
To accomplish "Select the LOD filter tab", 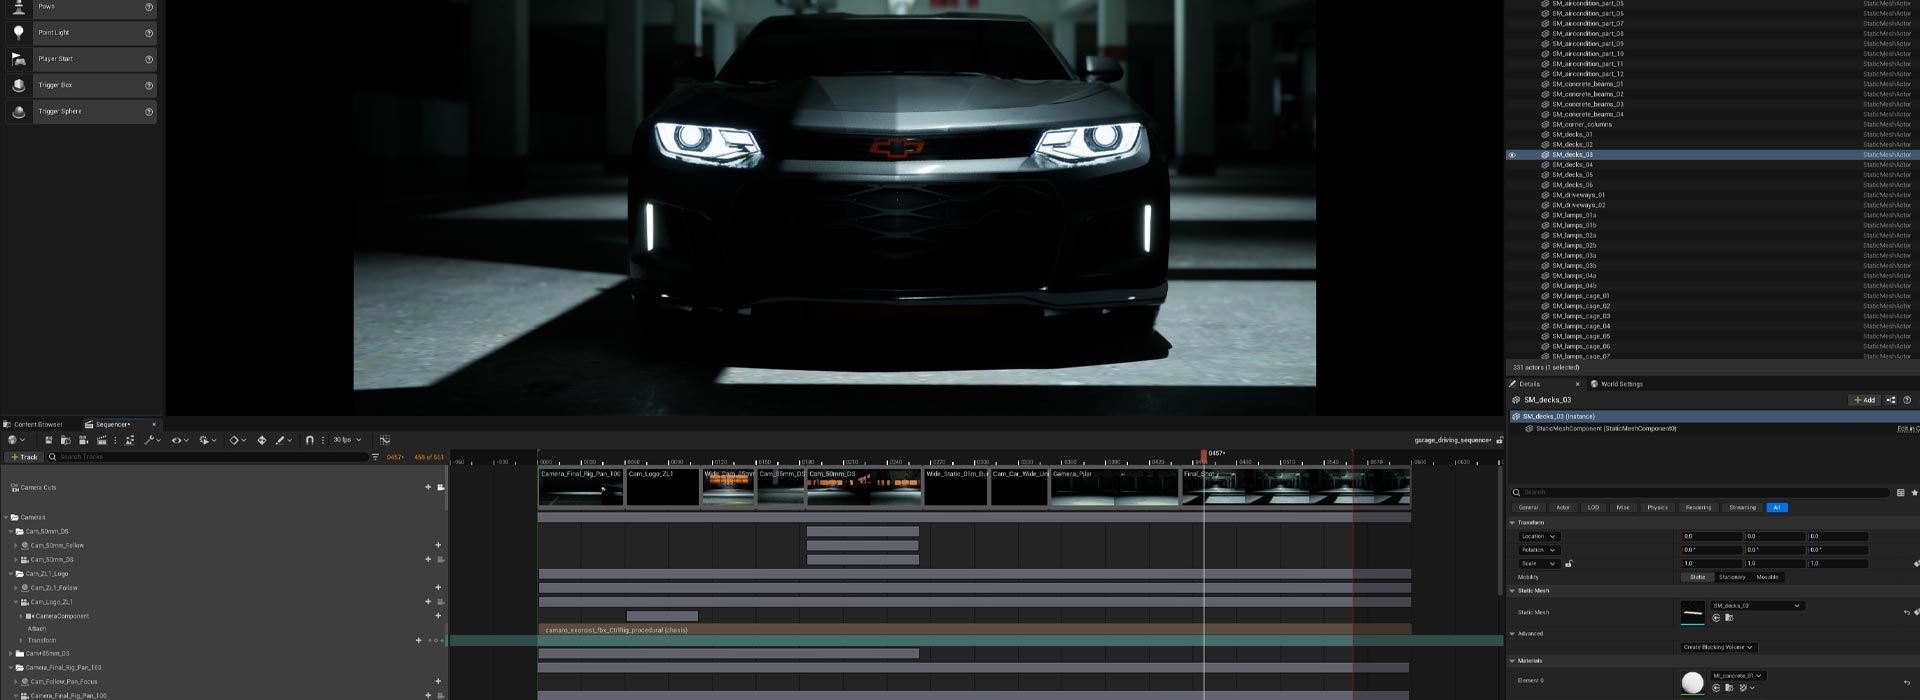I will point(1593,508).
